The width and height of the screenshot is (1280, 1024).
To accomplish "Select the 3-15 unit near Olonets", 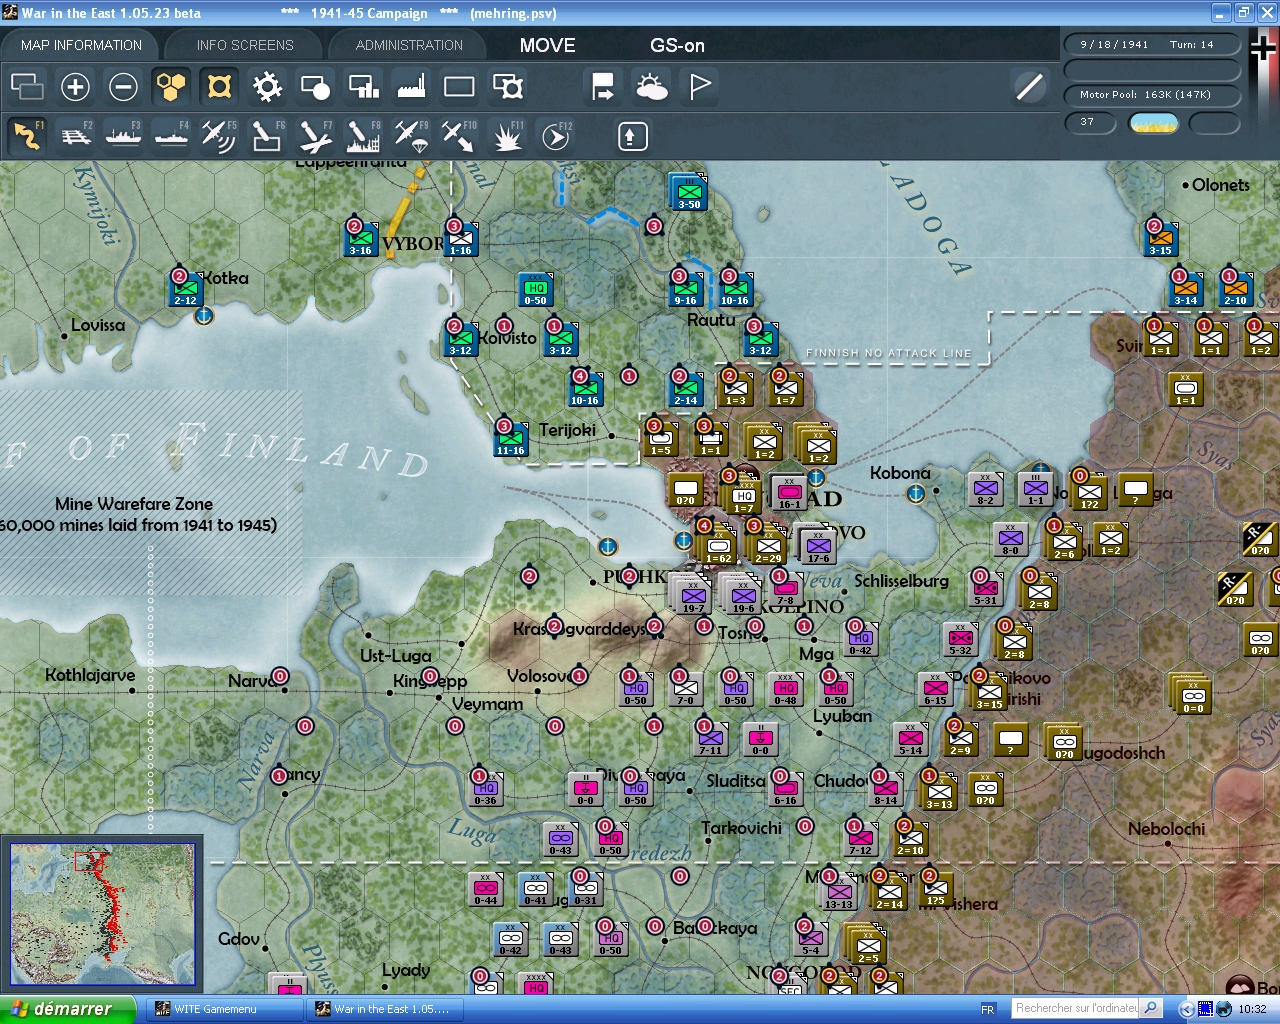I will point(1160,239).
